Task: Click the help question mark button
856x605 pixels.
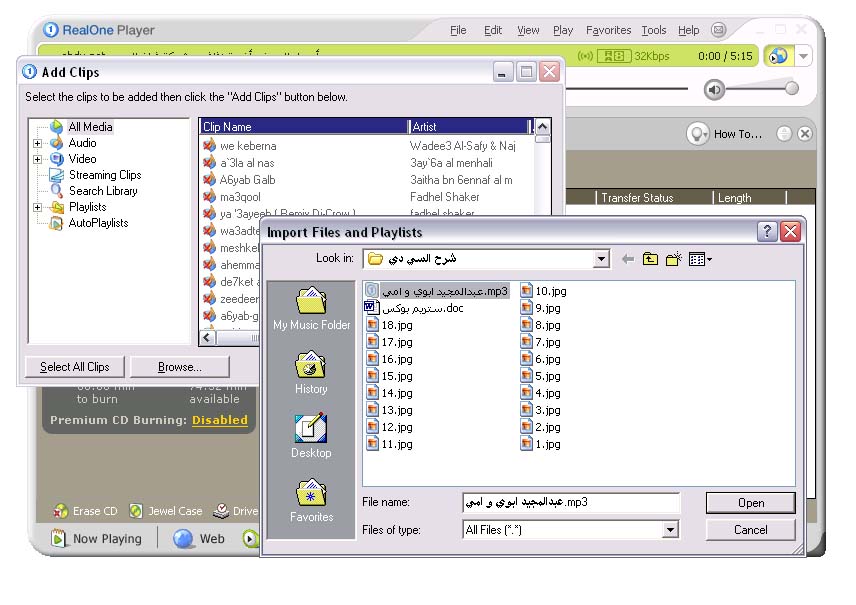Action: click(x=766, y=232)
